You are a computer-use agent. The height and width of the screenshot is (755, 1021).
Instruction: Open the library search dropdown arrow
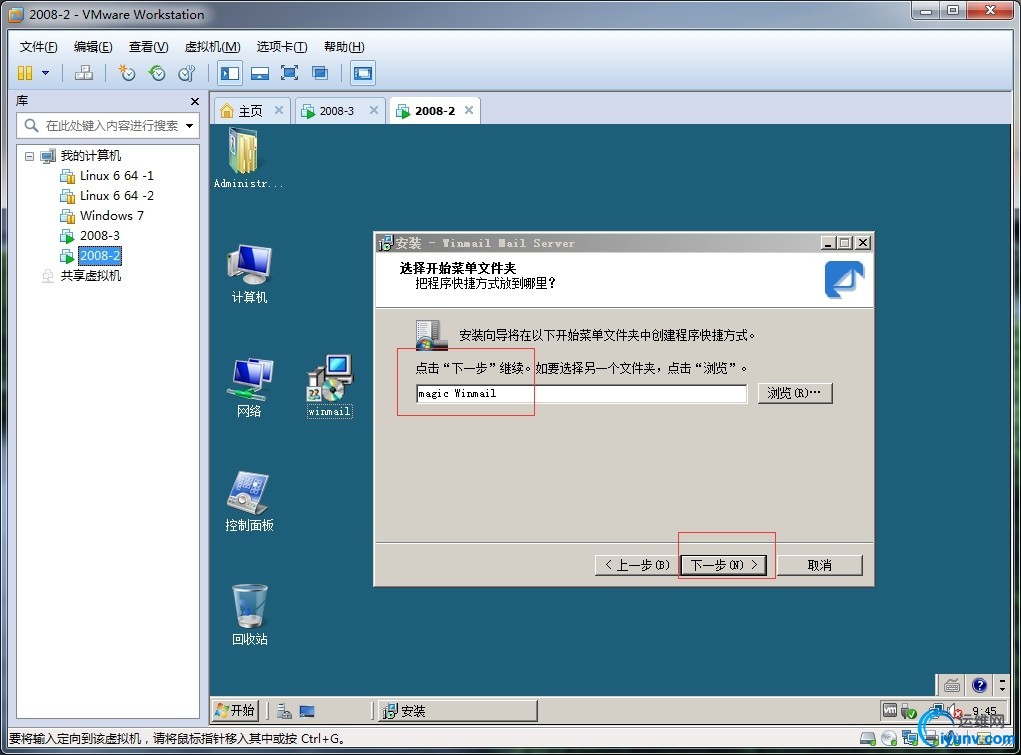click(189, 126)
